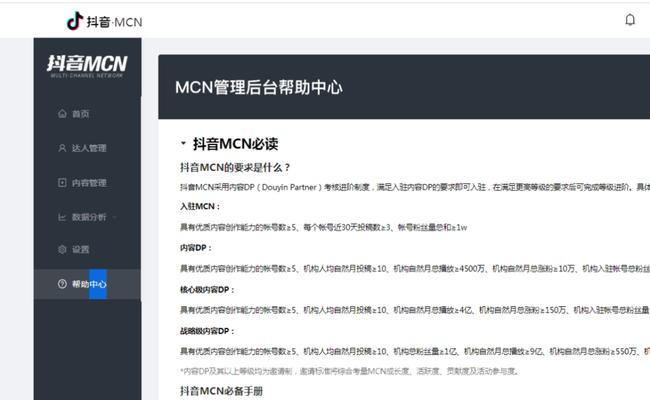Click the chart icon beside 数据分析
The height and width of the screenshot is (400, 650).
pos(62,217)
